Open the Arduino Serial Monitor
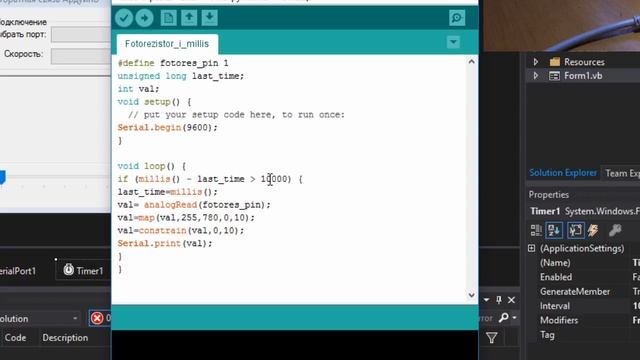Viewport: 640px width, 360px height. pos(457,18)
